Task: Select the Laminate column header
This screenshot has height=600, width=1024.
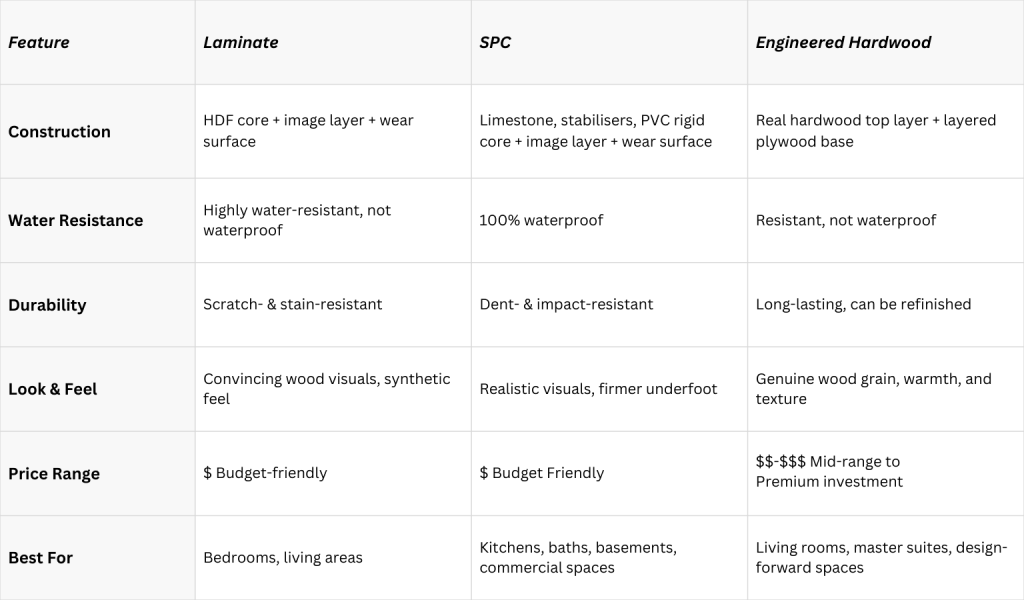Action: 240,42
